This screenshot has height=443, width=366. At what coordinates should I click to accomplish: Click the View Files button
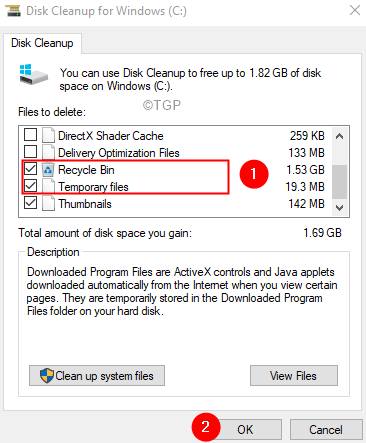(x=294, y=376)
